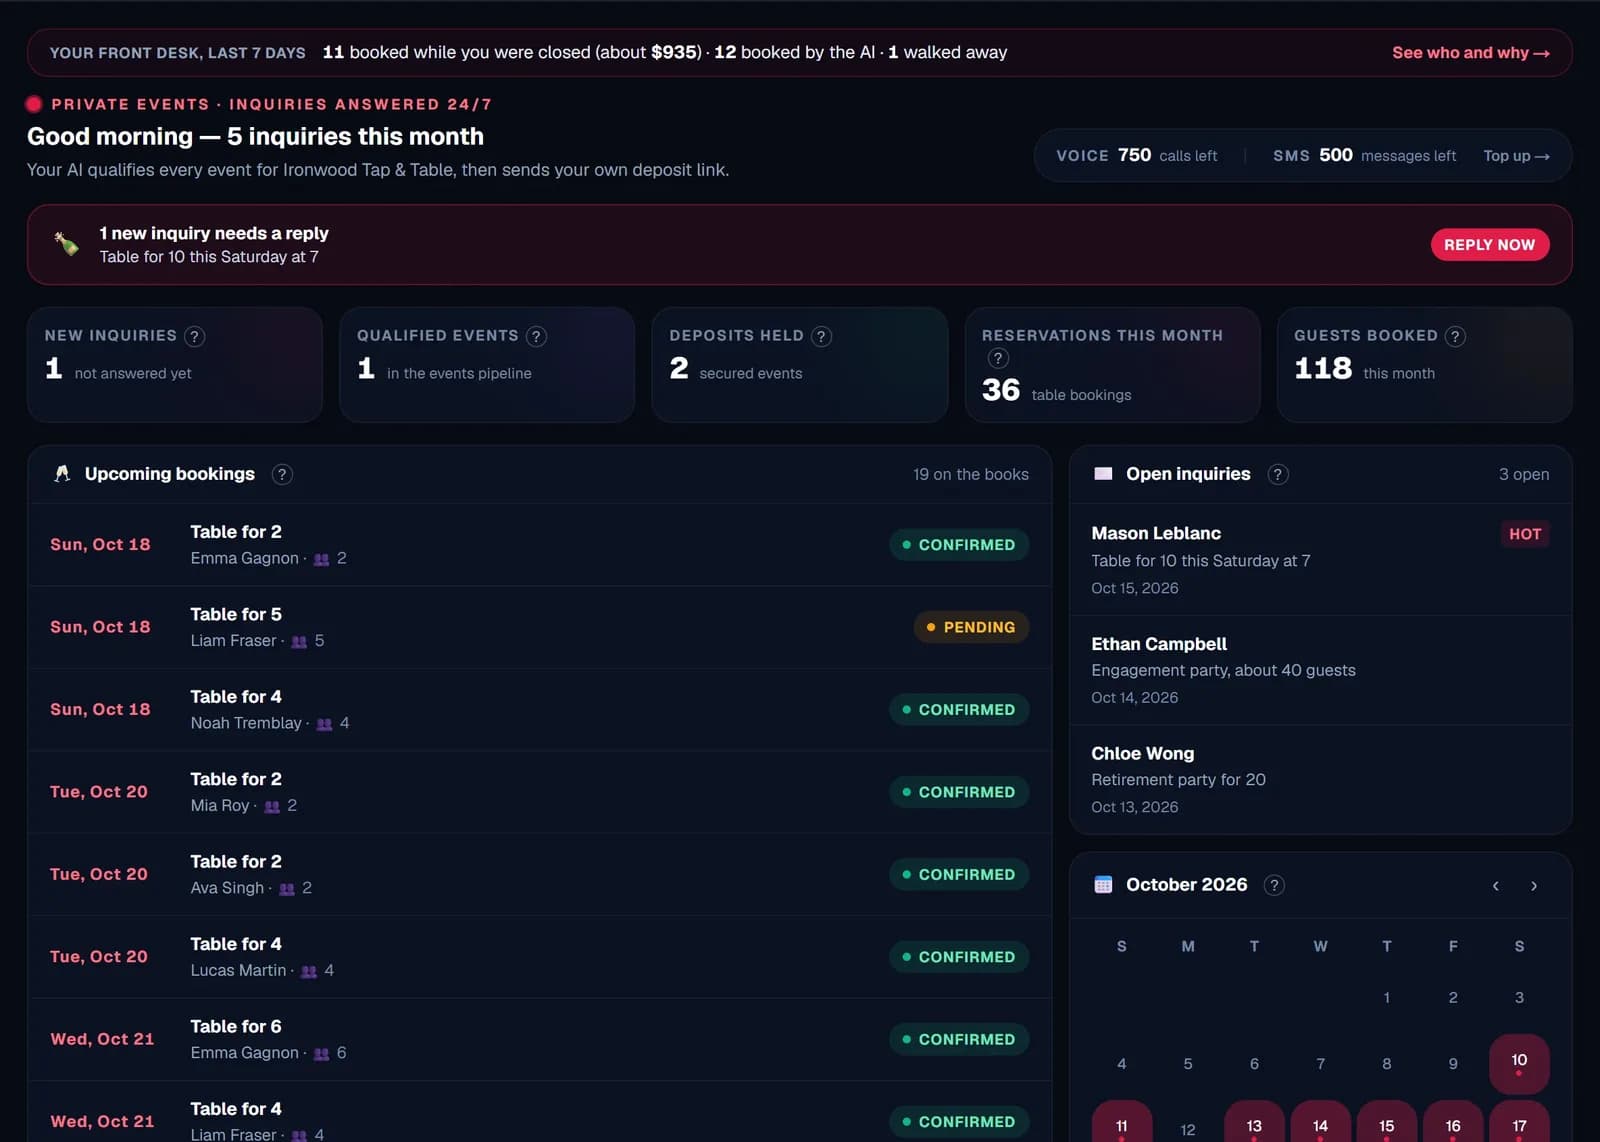Open Ethan Campbell engagement party inquiry
This screenshot has height=1142, width=1600.
click(x=1320, y=670)
